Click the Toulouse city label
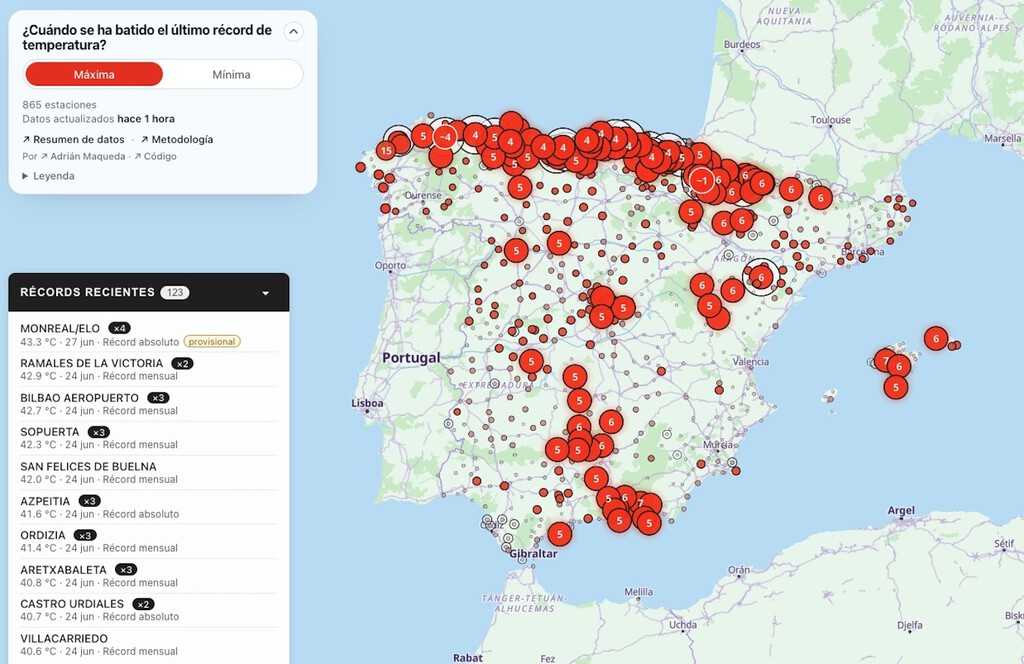This screenshot has width=1024, height=664. [831, 119]
